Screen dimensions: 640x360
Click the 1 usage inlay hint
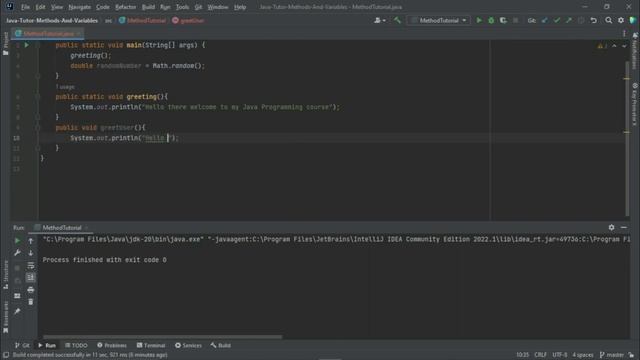(x=65, y=87)
